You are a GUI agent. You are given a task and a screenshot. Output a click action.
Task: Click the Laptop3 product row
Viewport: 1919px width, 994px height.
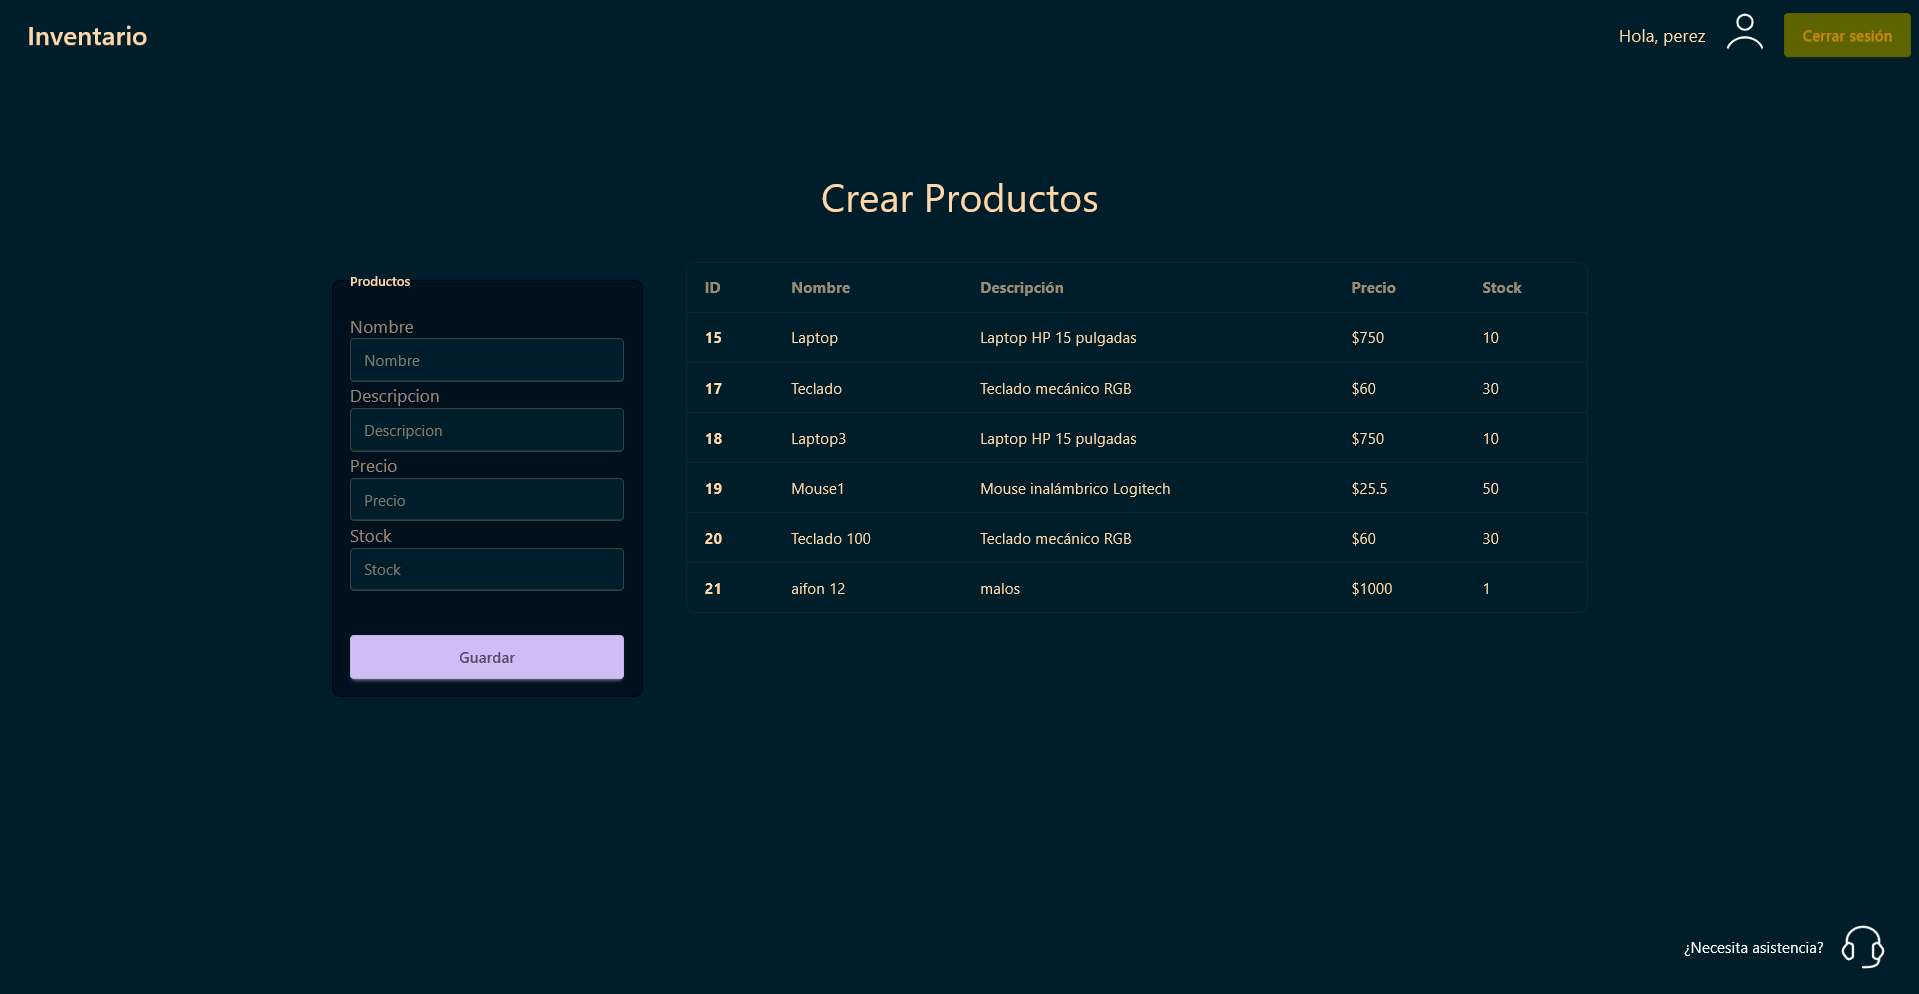point(1136,438)
